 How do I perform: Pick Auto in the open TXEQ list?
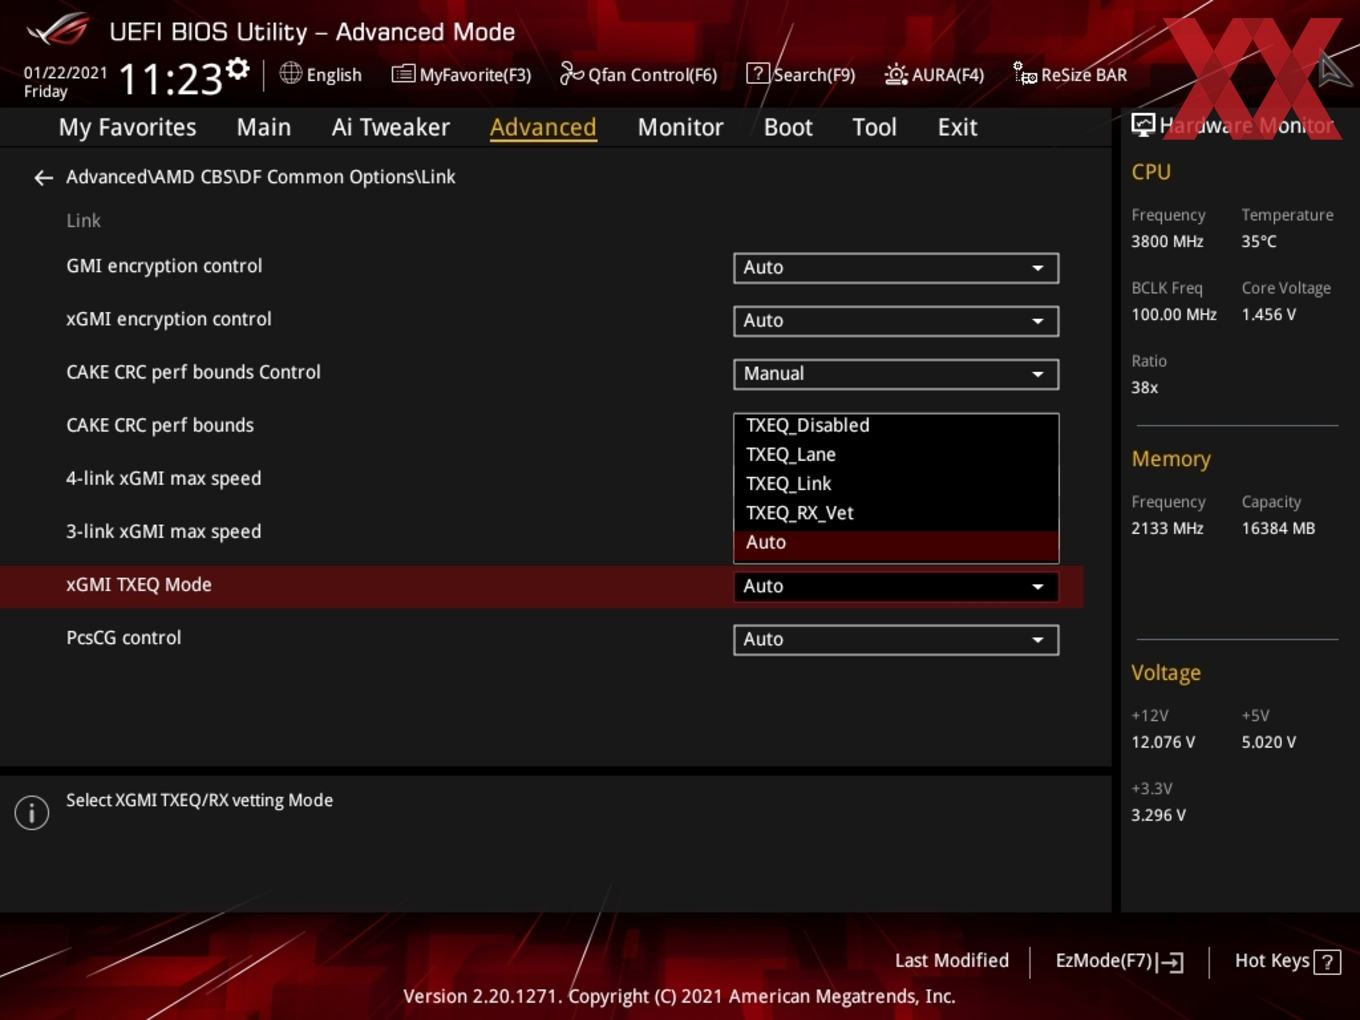896,543
